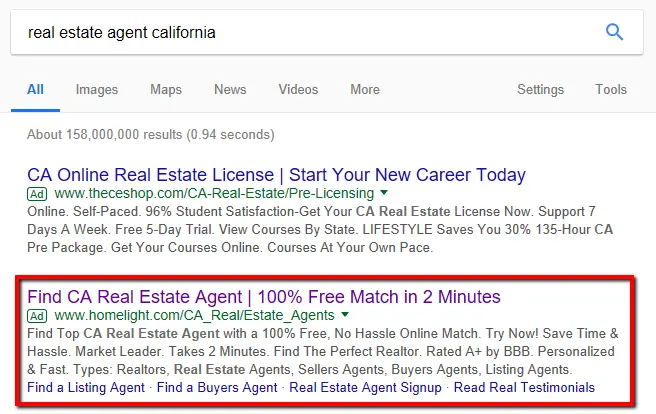Image resolution: width=656 pixels, height=414 pixels.
Task: Open search Settings
Action: pos(540,90)
